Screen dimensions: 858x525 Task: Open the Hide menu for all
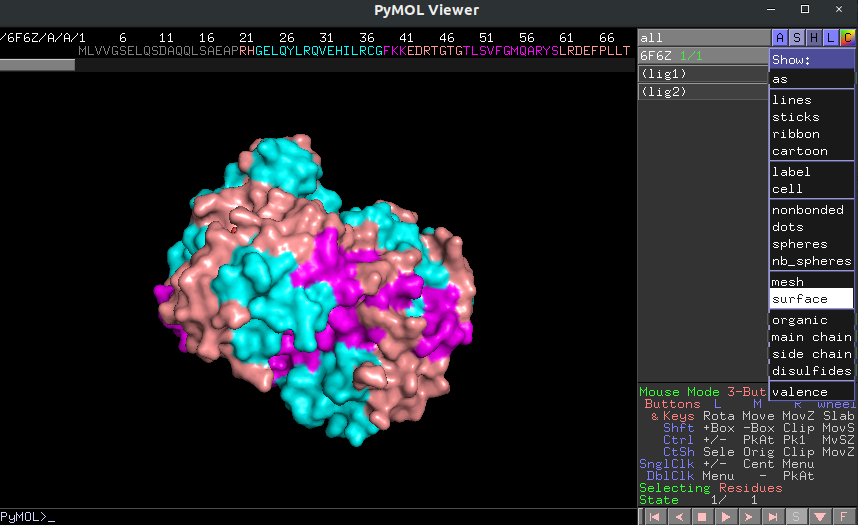(814, 38)
